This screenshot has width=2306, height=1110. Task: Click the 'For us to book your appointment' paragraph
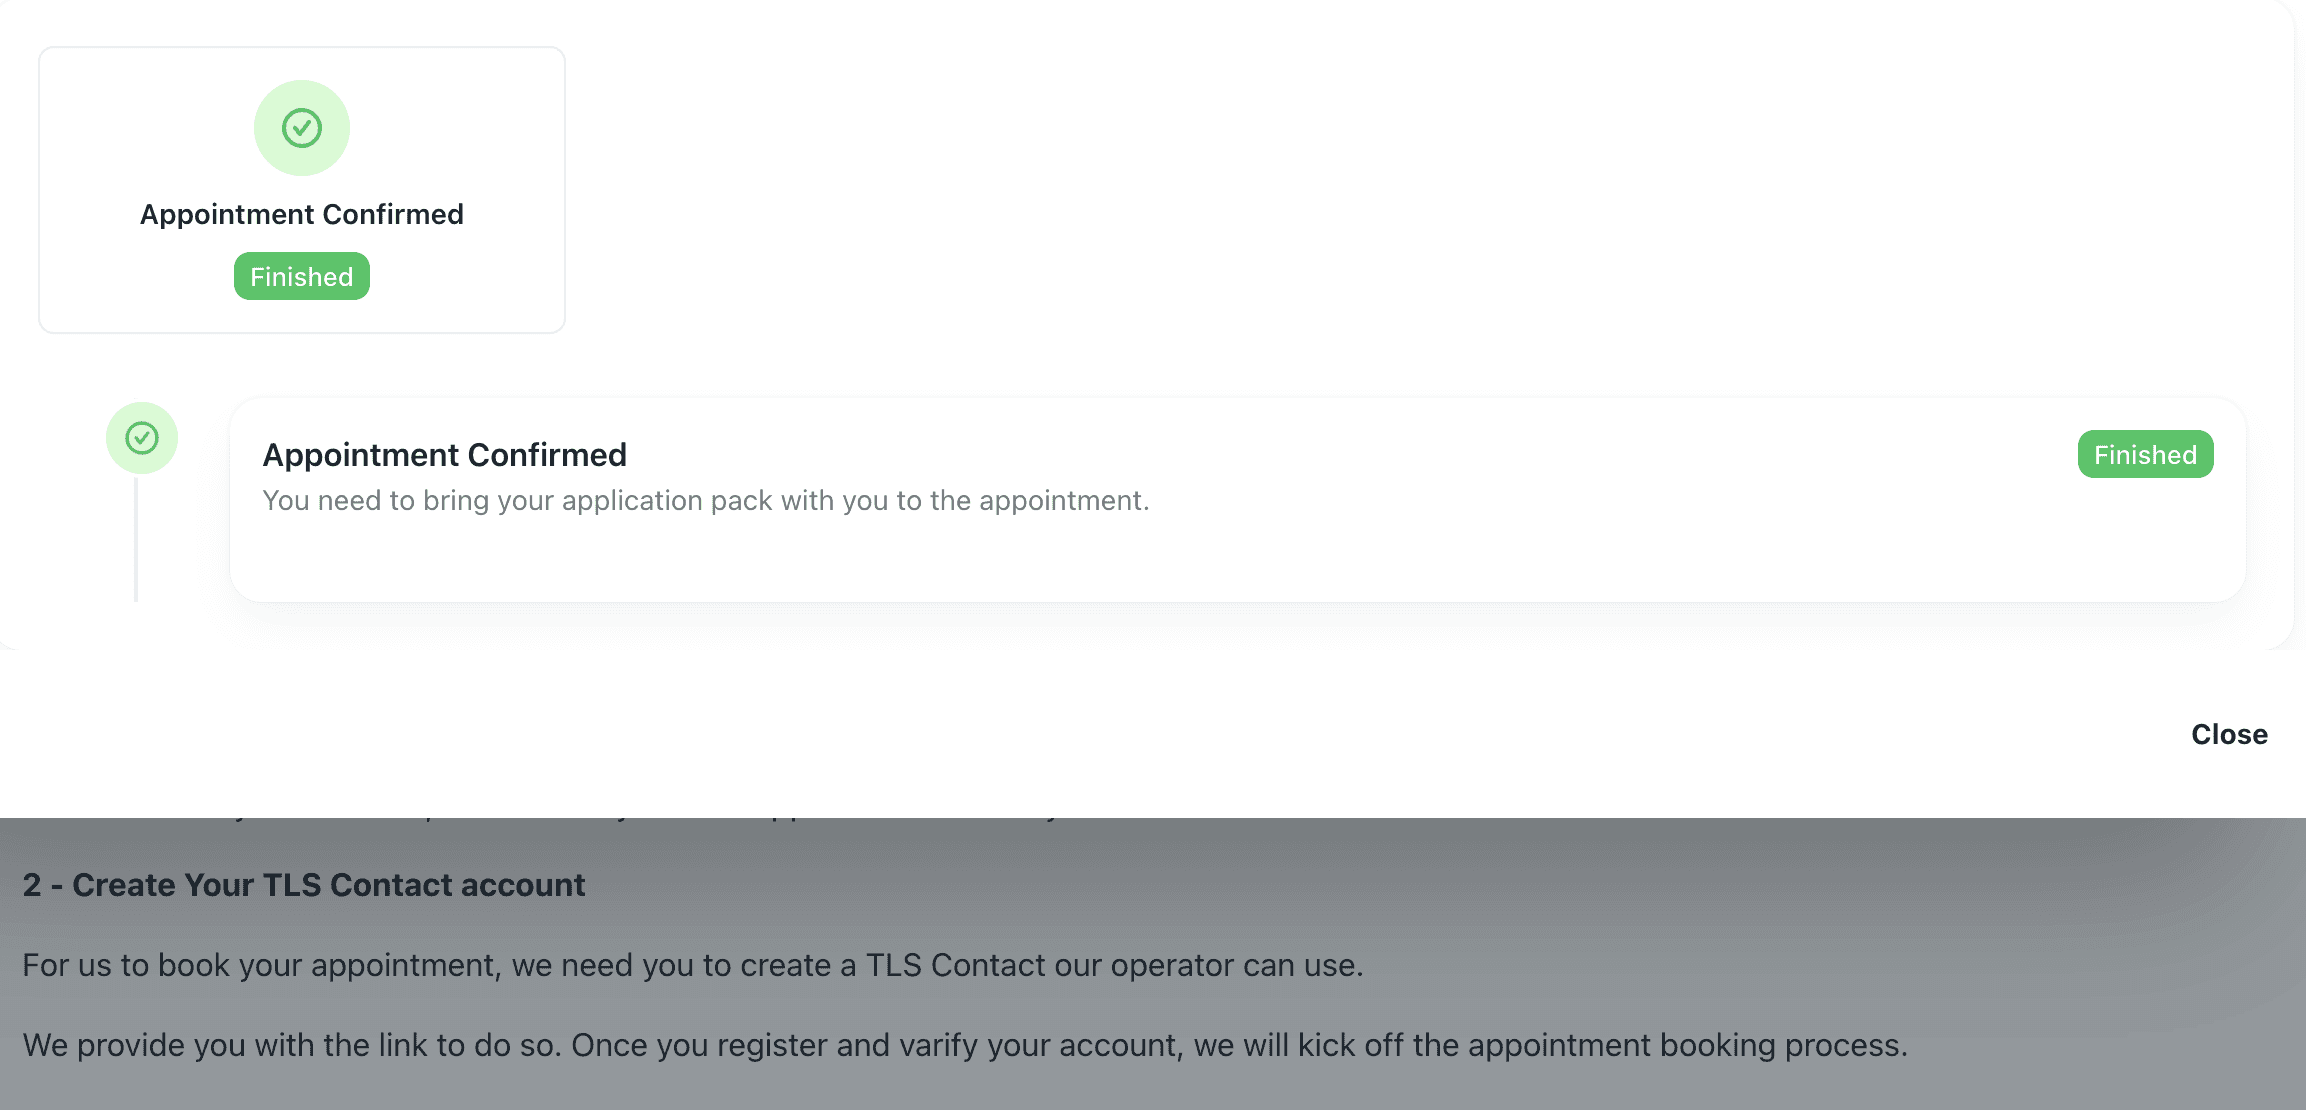[x=693, y=965]
